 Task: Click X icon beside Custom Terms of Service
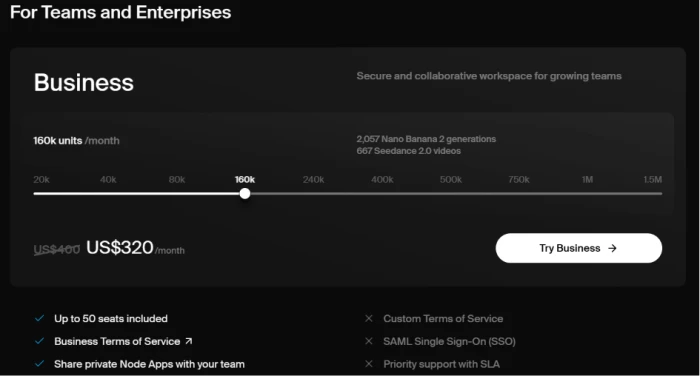(369, 318)
